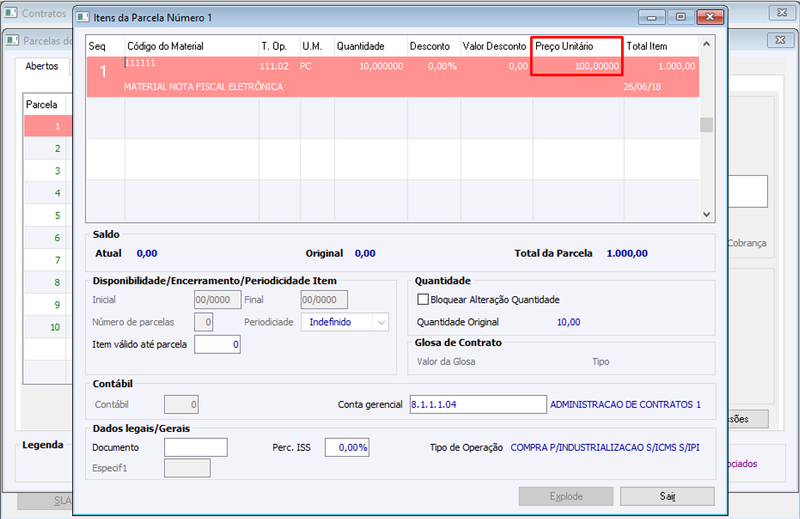This screenshot has width=800, height=519.
Task: Open the Periodicidade dropdown
Action: tap(381, 322)
